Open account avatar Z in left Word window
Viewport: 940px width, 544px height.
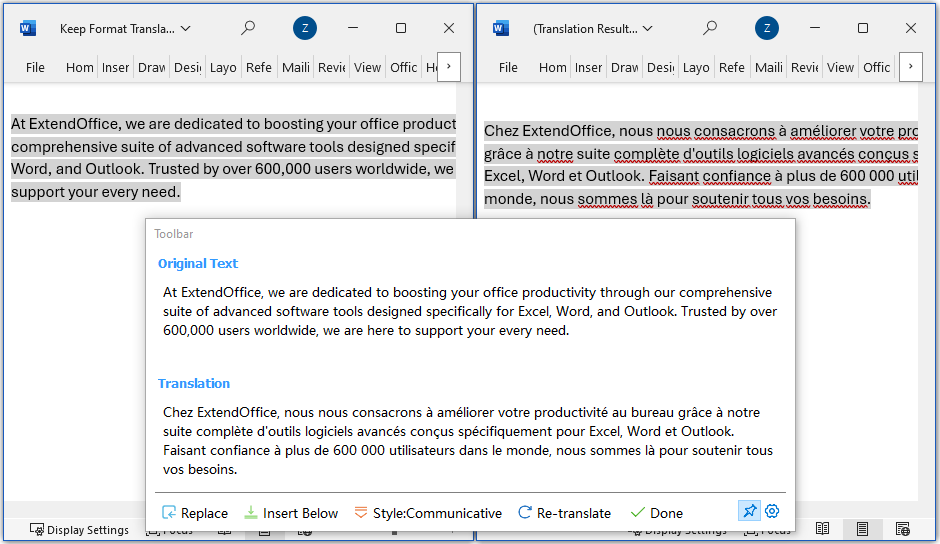pyautogui.click(x=305, y=28)
